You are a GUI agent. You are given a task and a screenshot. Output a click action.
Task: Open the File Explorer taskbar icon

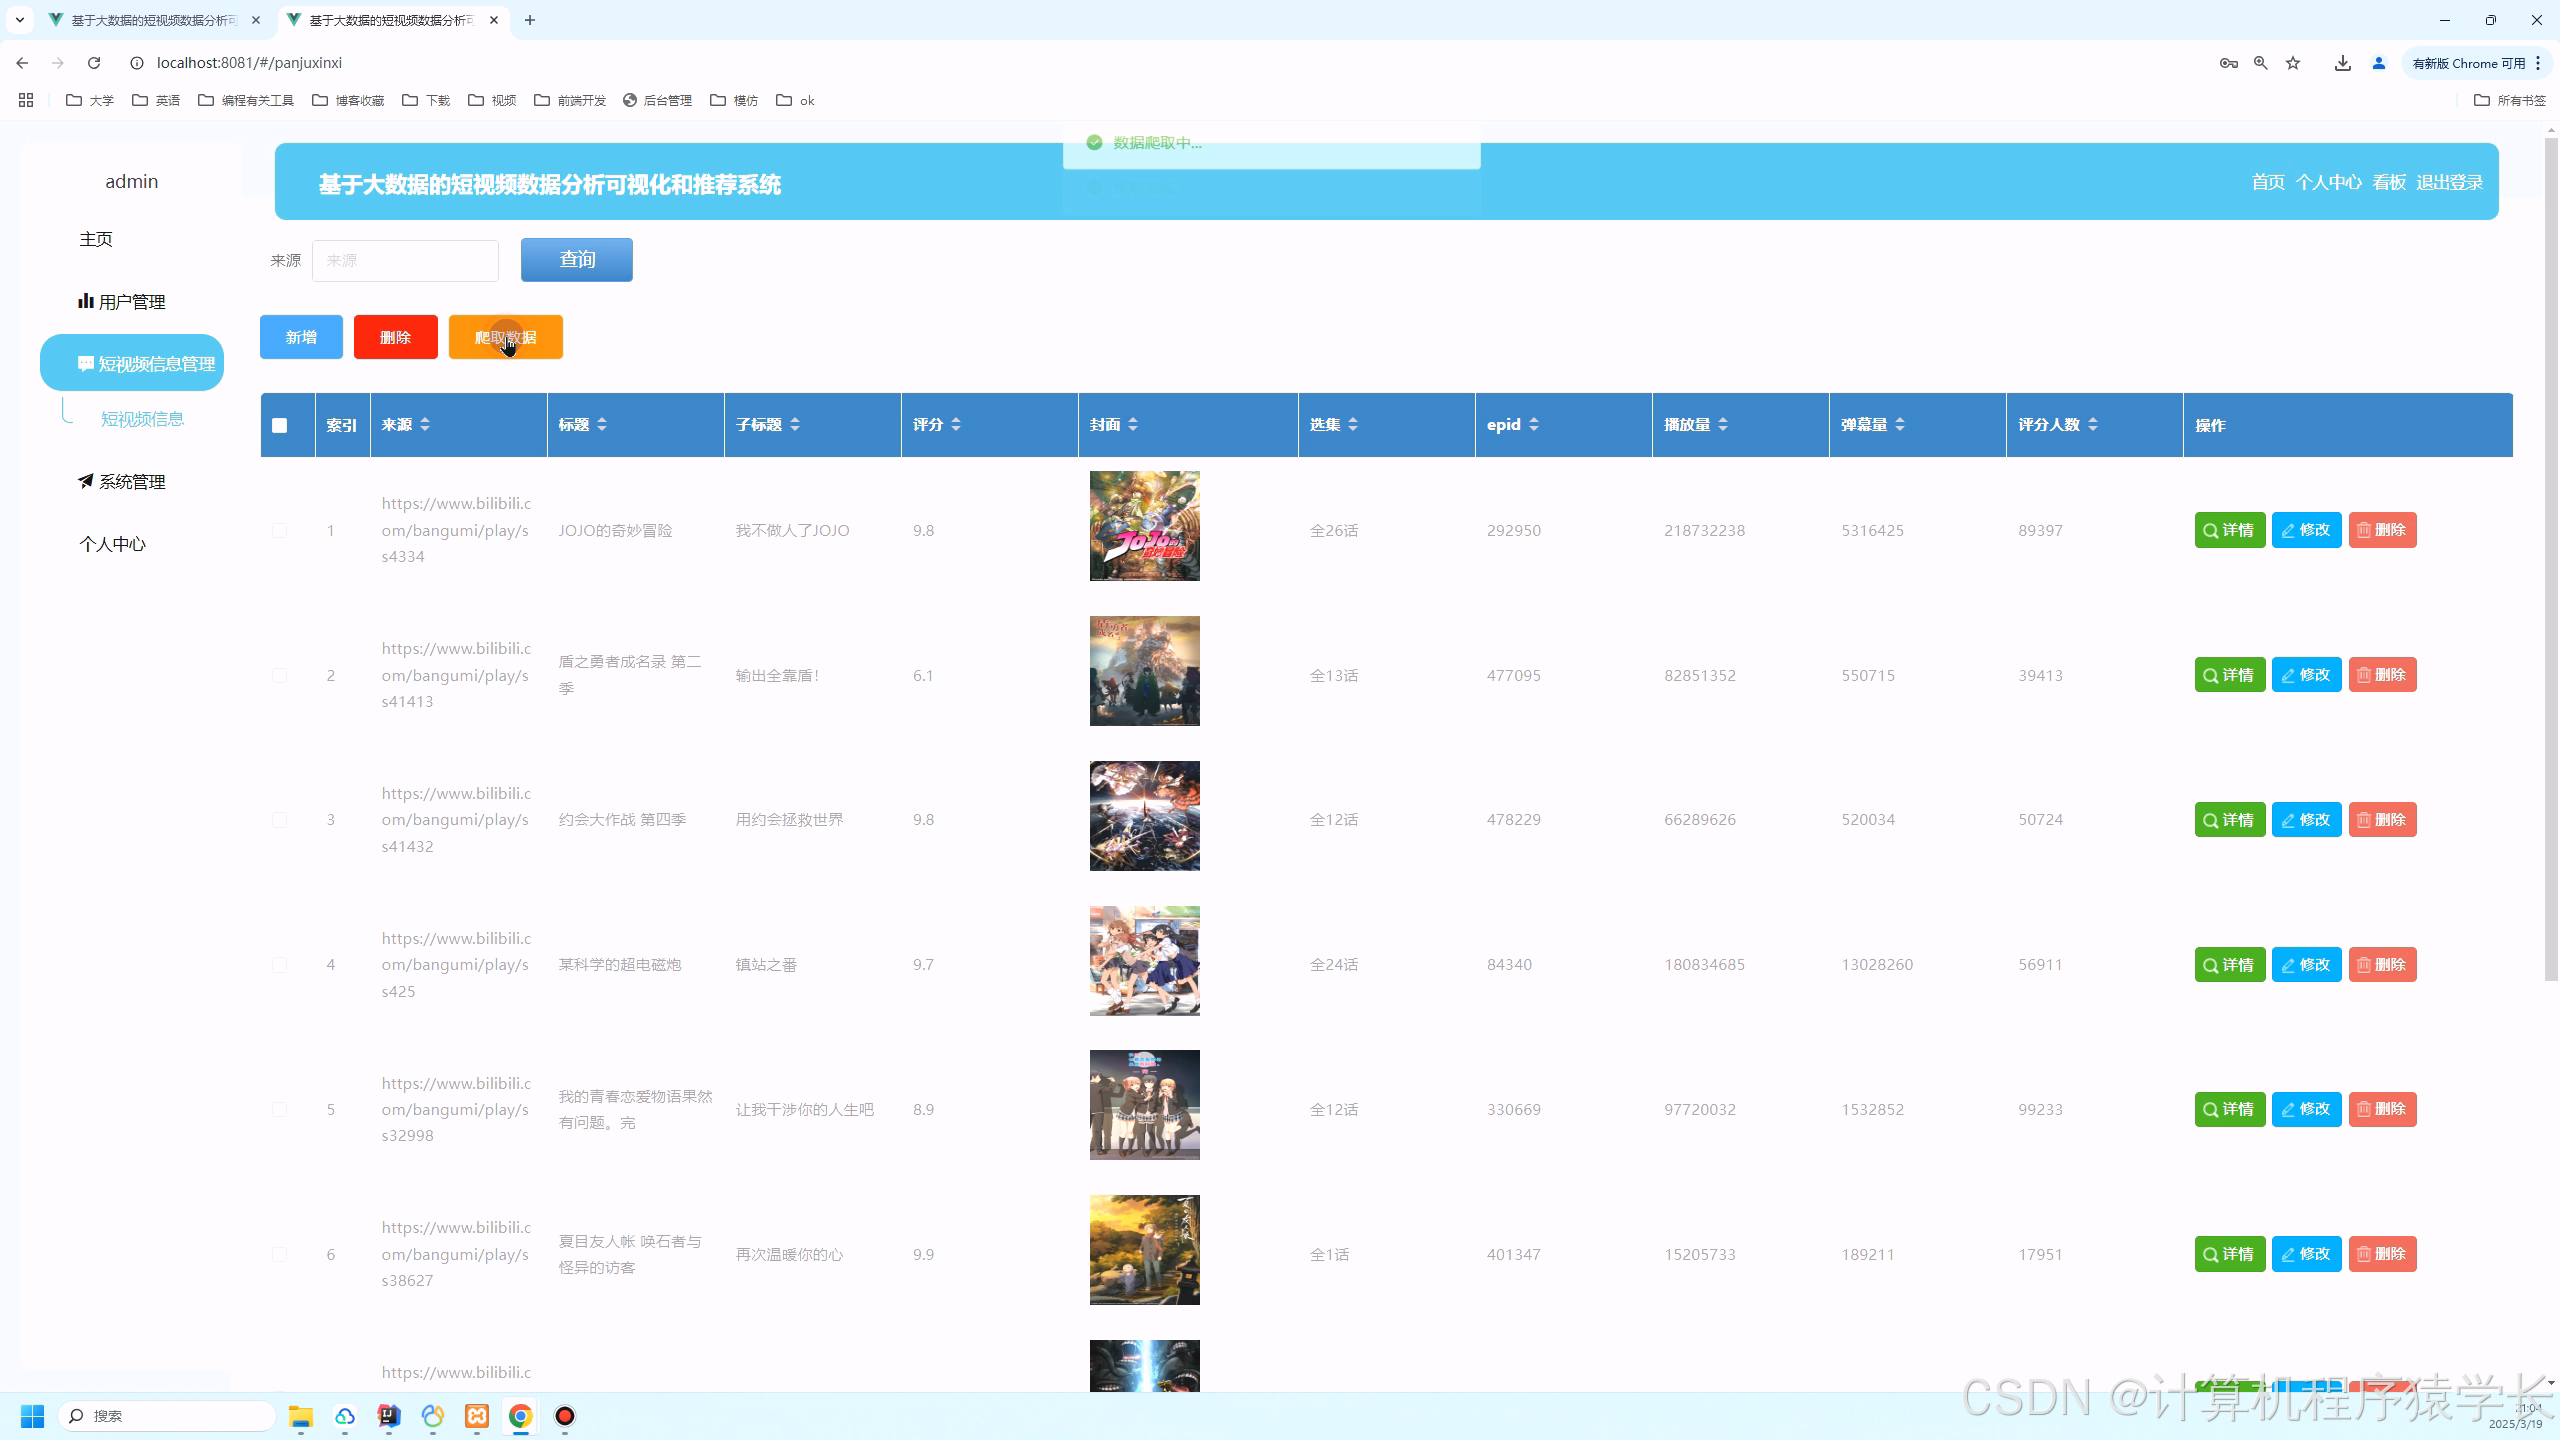[300, 1416]
